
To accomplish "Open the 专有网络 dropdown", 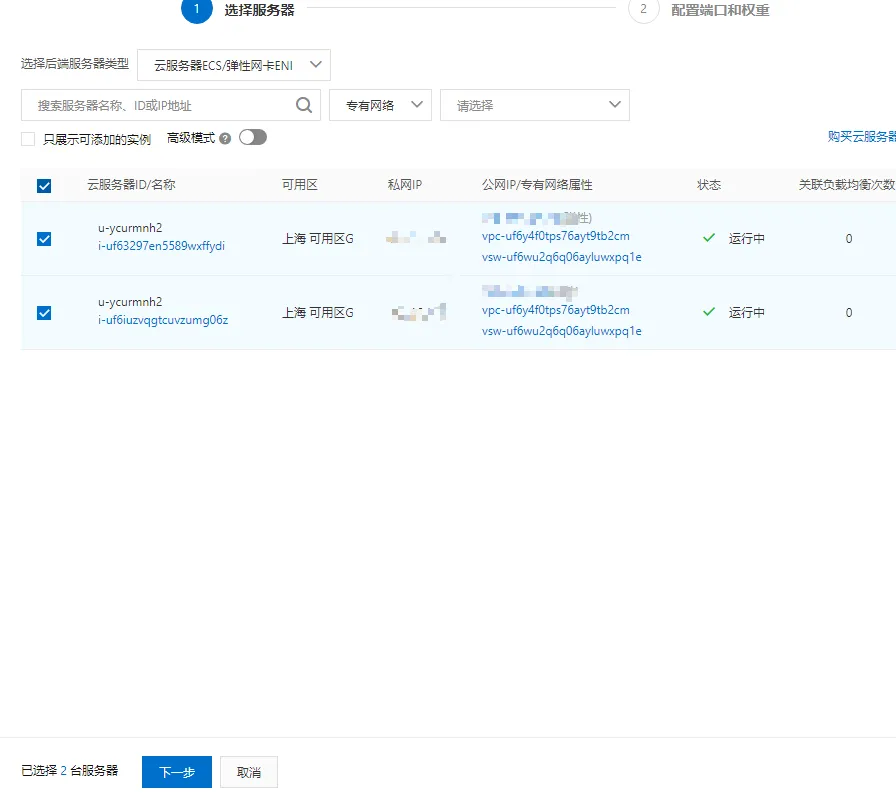I will coord(380,105).
